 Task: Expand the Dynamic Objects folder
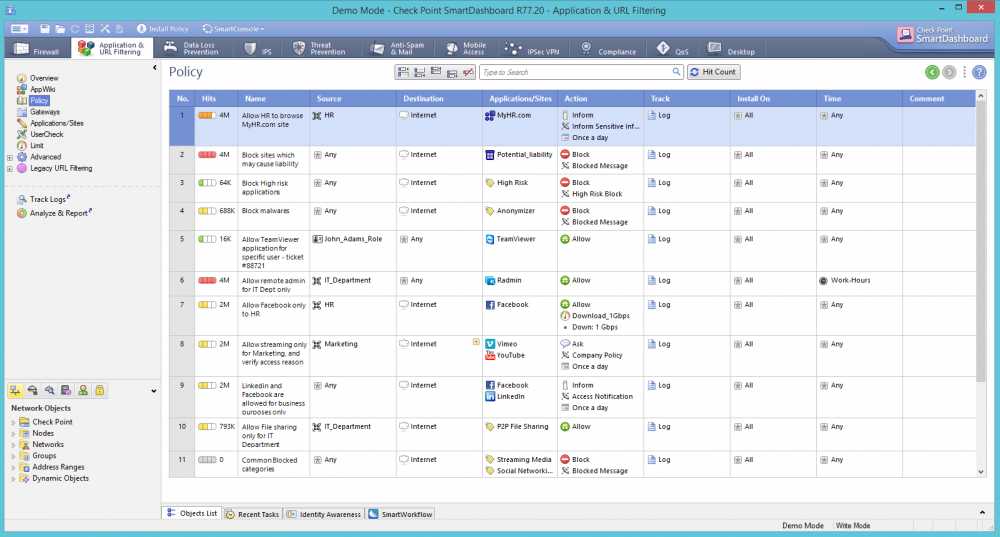(13, 478)
